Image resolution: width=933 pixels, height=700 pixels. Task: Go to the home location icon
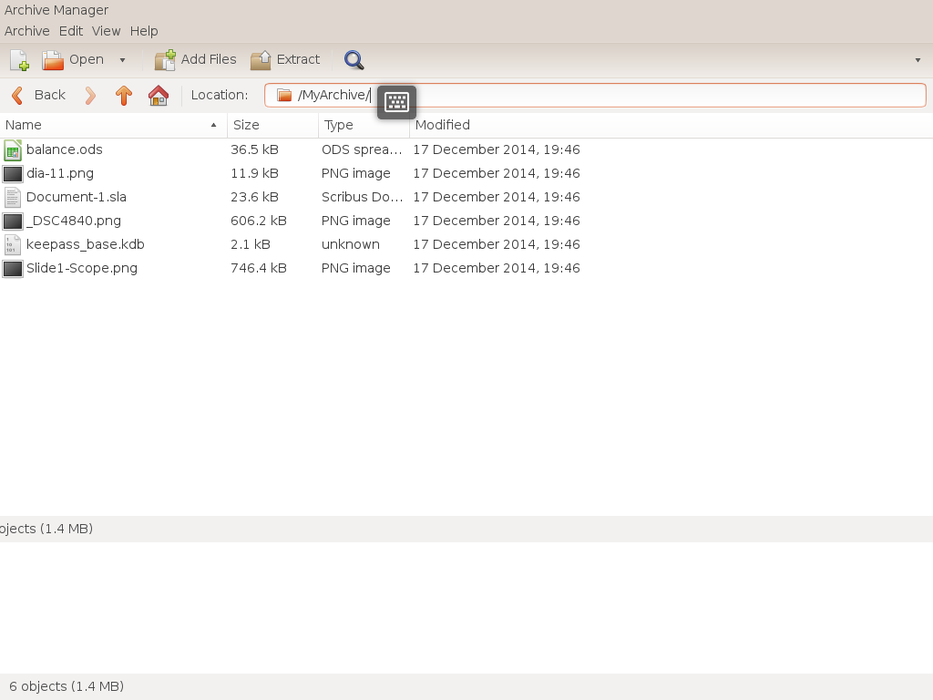(158, 95)
